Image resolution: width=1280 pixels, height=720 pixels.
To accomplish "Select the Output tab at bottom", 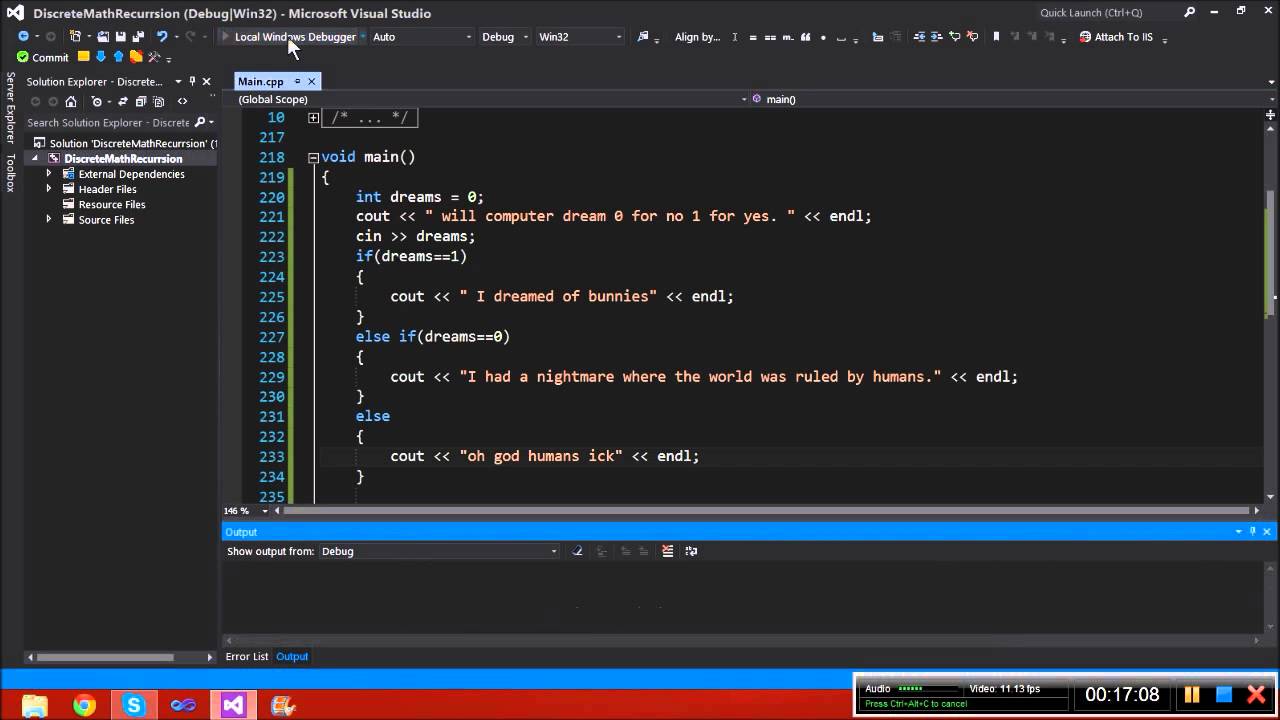I will coord(292,657).
